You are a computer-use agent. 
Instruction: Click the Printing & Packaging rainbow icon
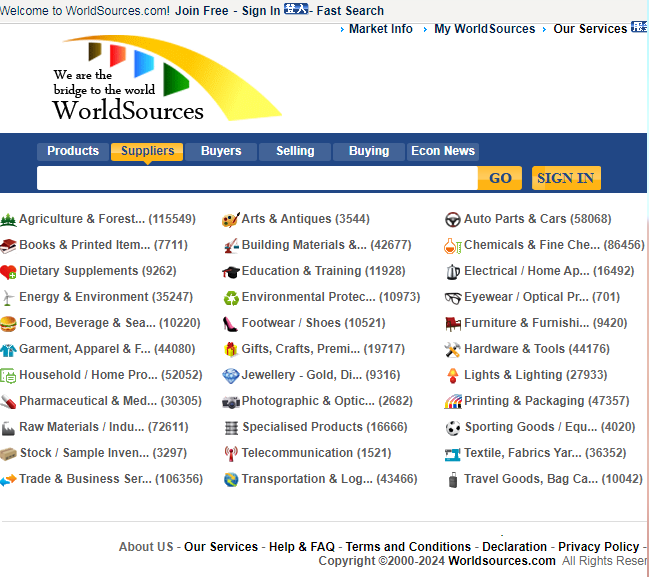[x=453, y=401]
